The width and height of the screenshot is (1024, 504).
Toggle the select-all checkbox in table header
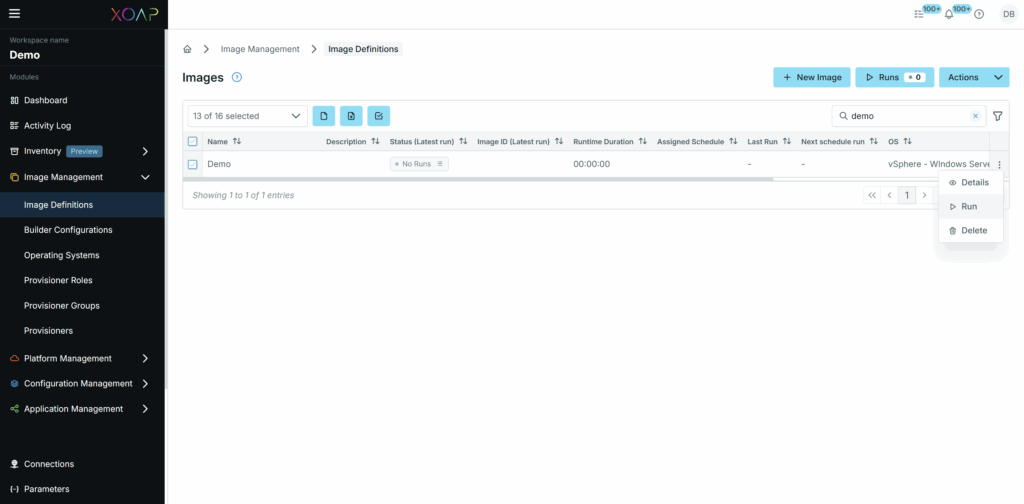point(193,142)
